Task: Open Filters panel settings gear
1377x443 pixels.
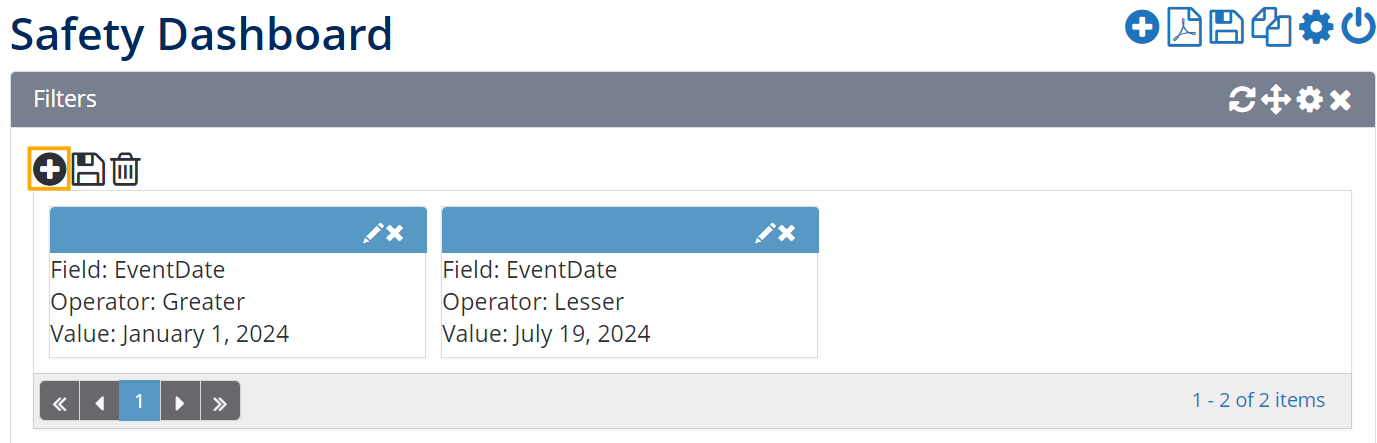Action: tap(1309, 99)
